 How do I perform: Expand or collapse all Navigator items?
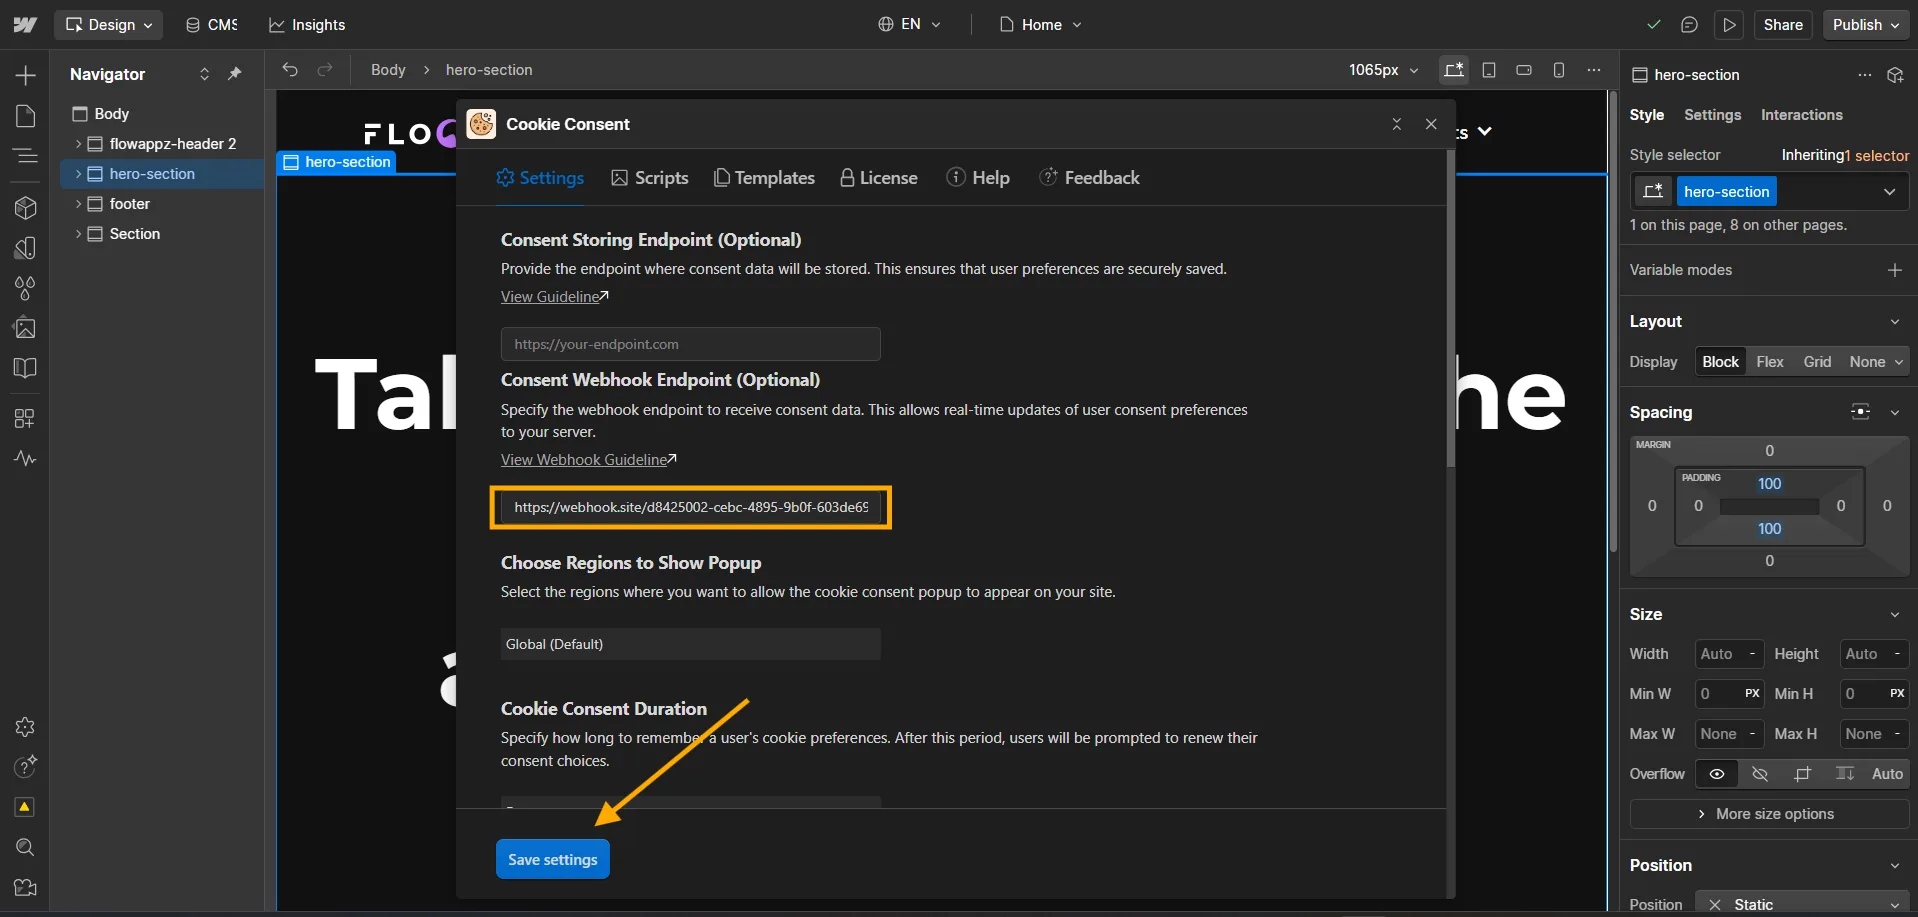tap(204, 74)
